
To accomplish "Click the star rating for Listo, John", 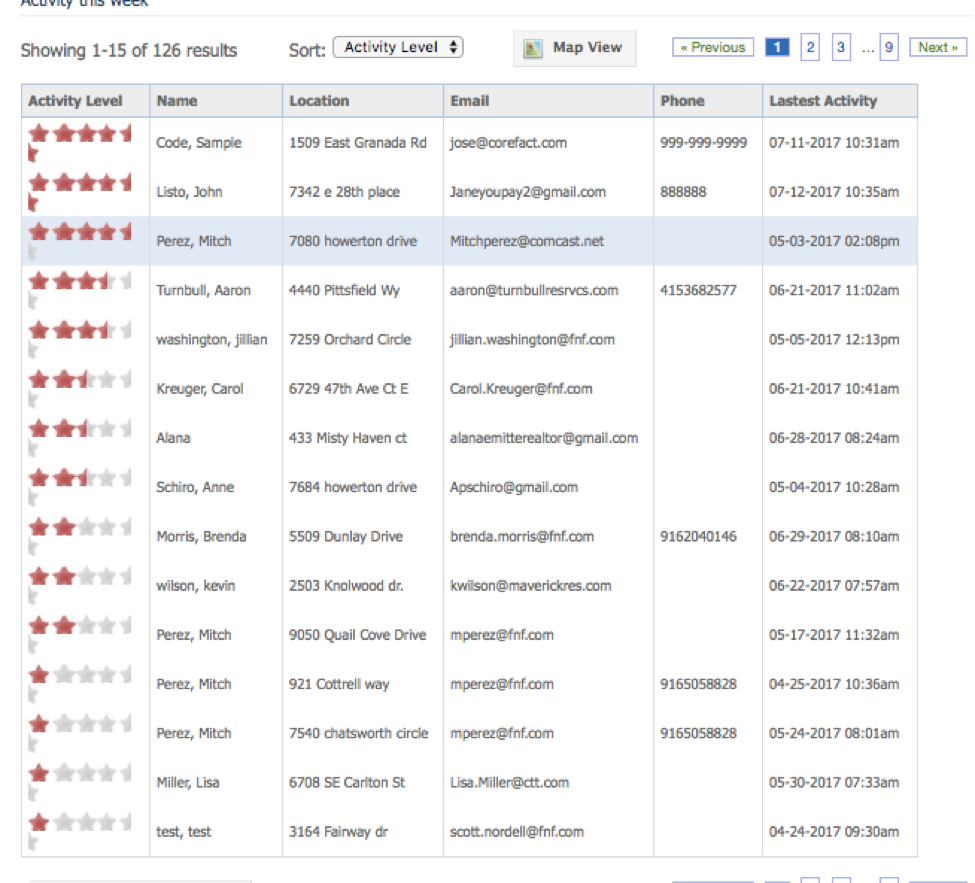I will pyautogui.click(x=80, y=192).
